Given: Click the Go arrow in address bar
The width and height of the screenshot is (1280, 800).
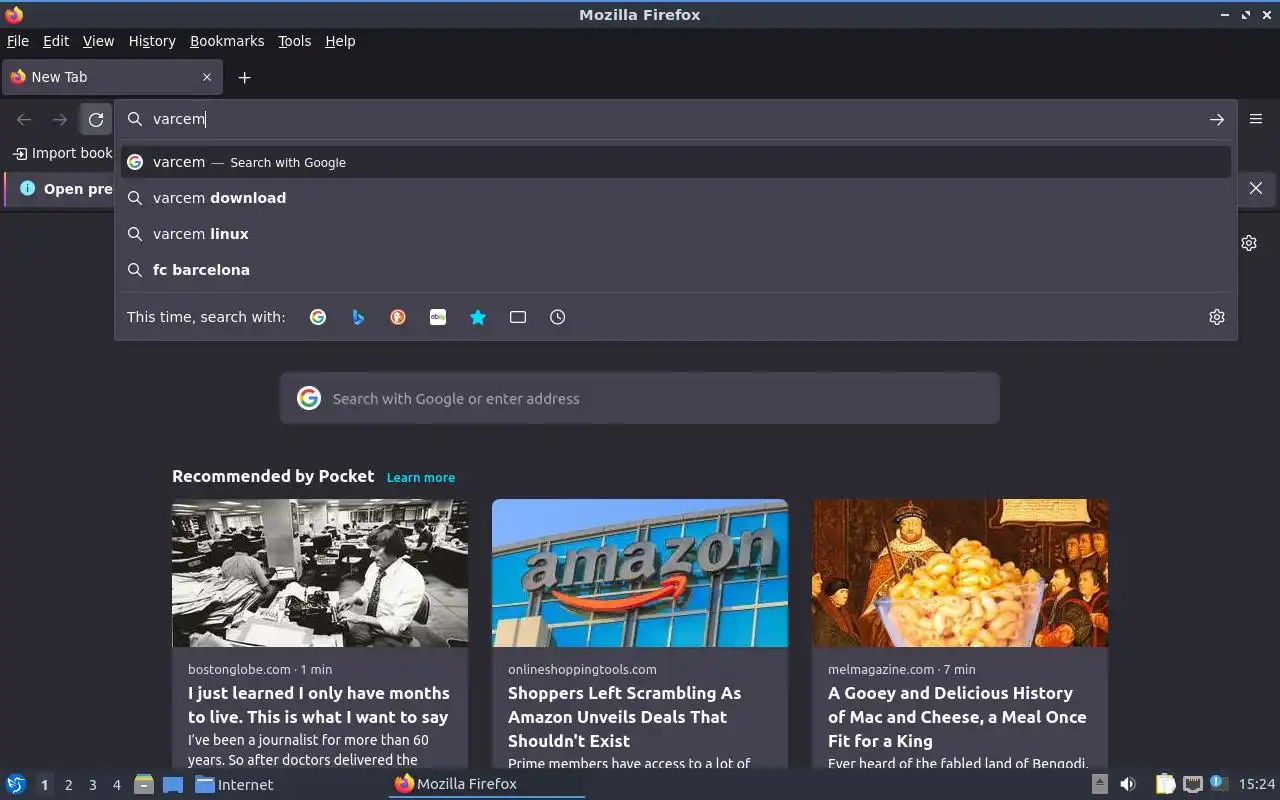Looking at the screenshot, I should pos(1216,119).
